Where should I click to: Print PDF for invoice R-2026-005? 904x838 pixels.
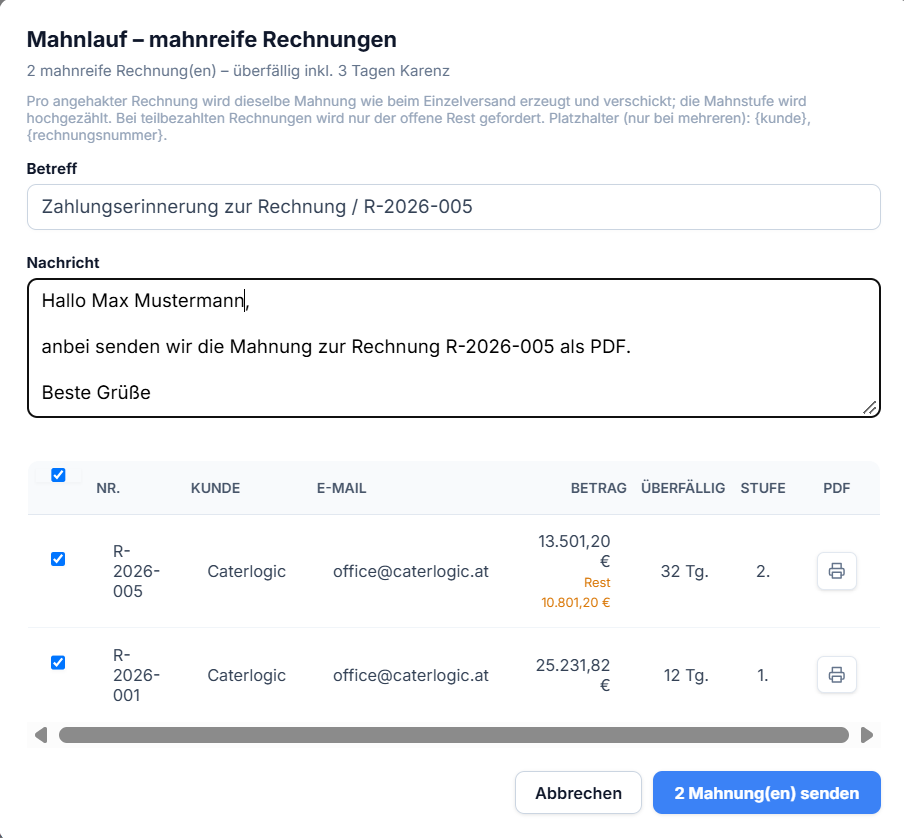pos(837,571)
